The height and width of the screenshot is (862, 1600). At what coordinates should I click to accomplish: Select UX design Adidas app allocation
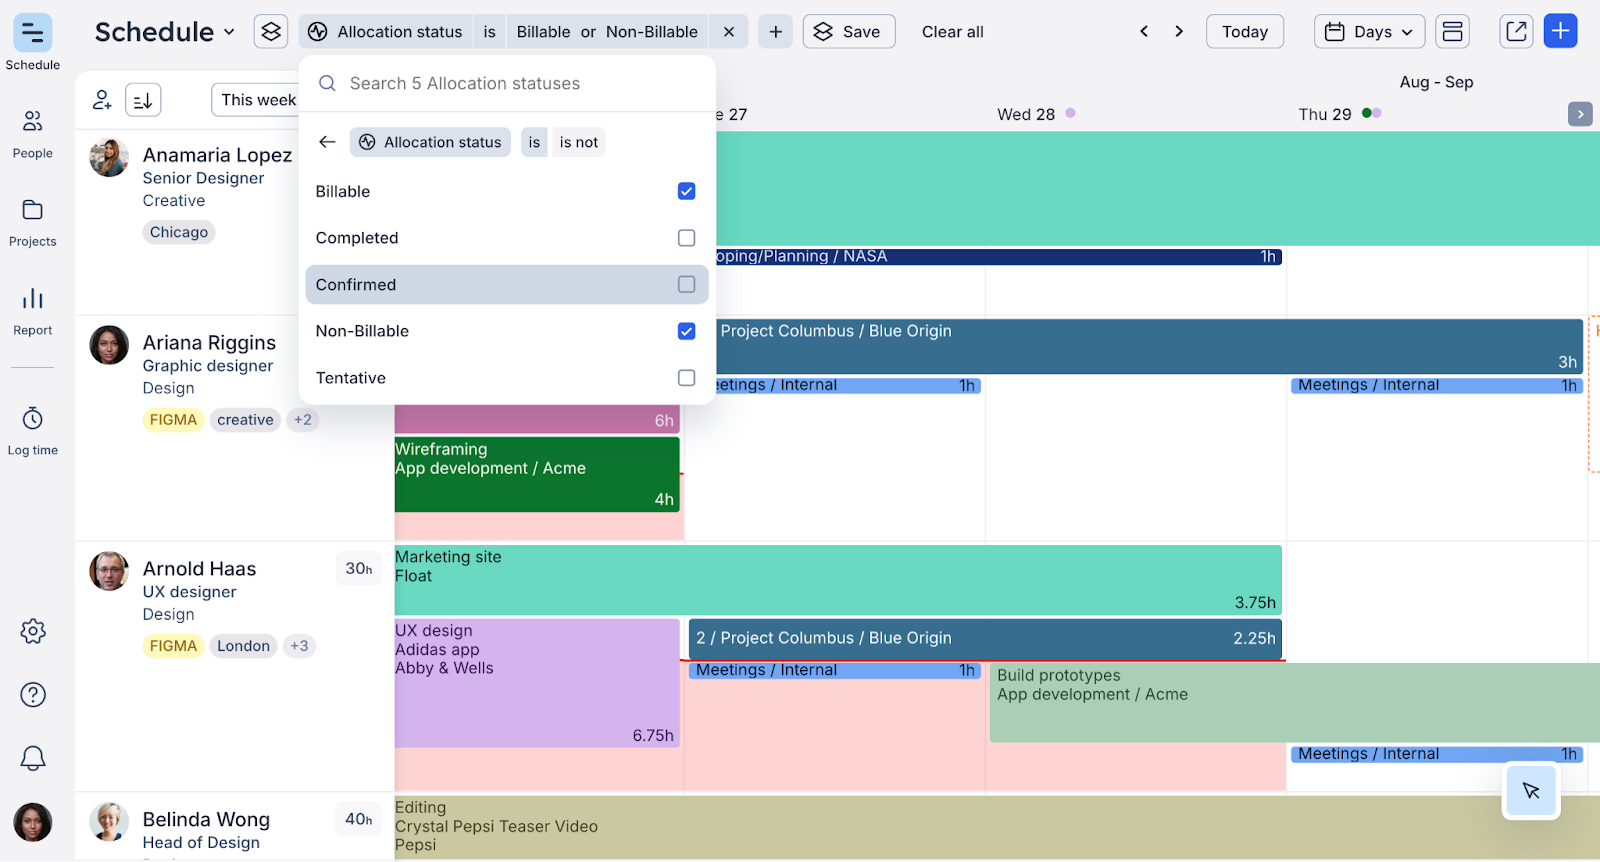coord(537,683)
